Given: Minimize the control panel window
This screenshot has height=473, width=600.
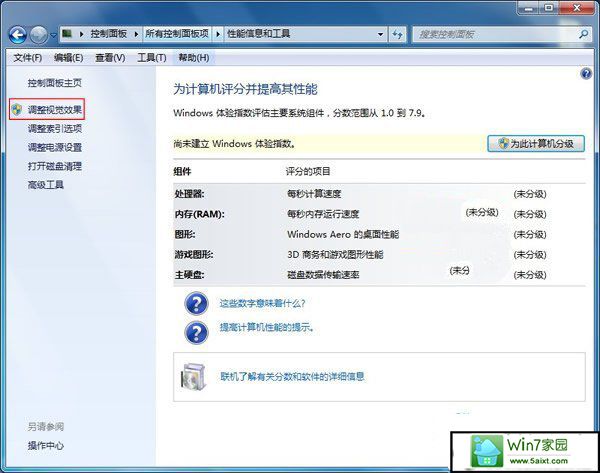Looking at the screenshot, I should point(528,7).
